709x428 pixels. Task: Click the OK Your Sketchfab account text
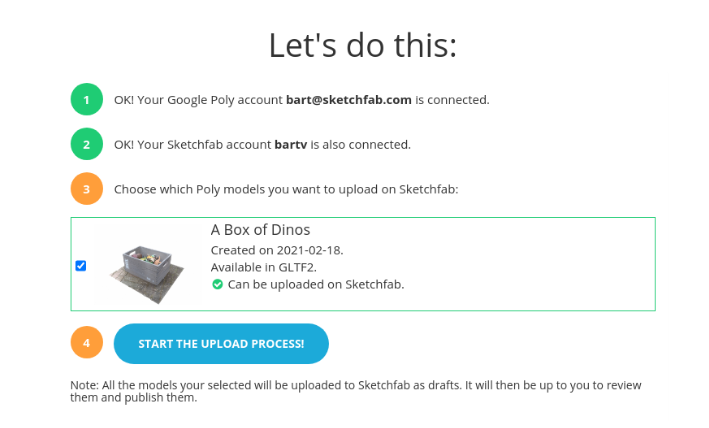[193, 144]
